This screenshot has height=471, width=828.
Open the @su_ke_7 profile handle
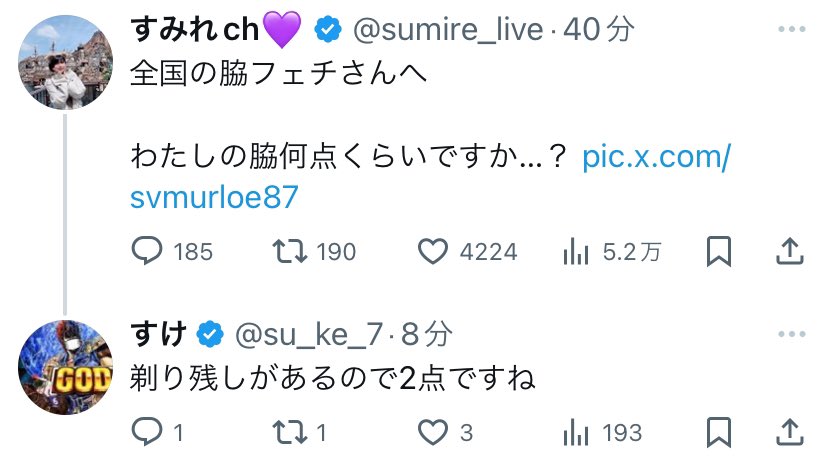coord(307,331)
